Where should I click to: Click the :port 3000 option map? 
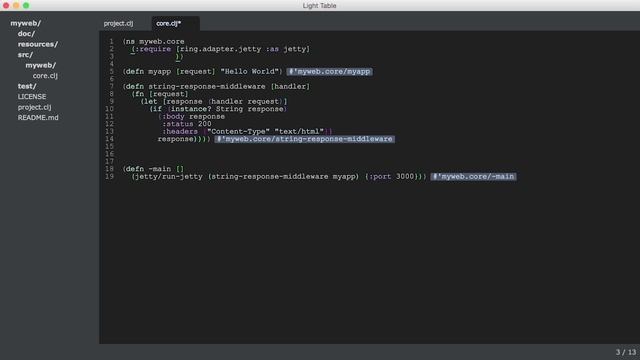pyautogui.click(x=391, y=177)
